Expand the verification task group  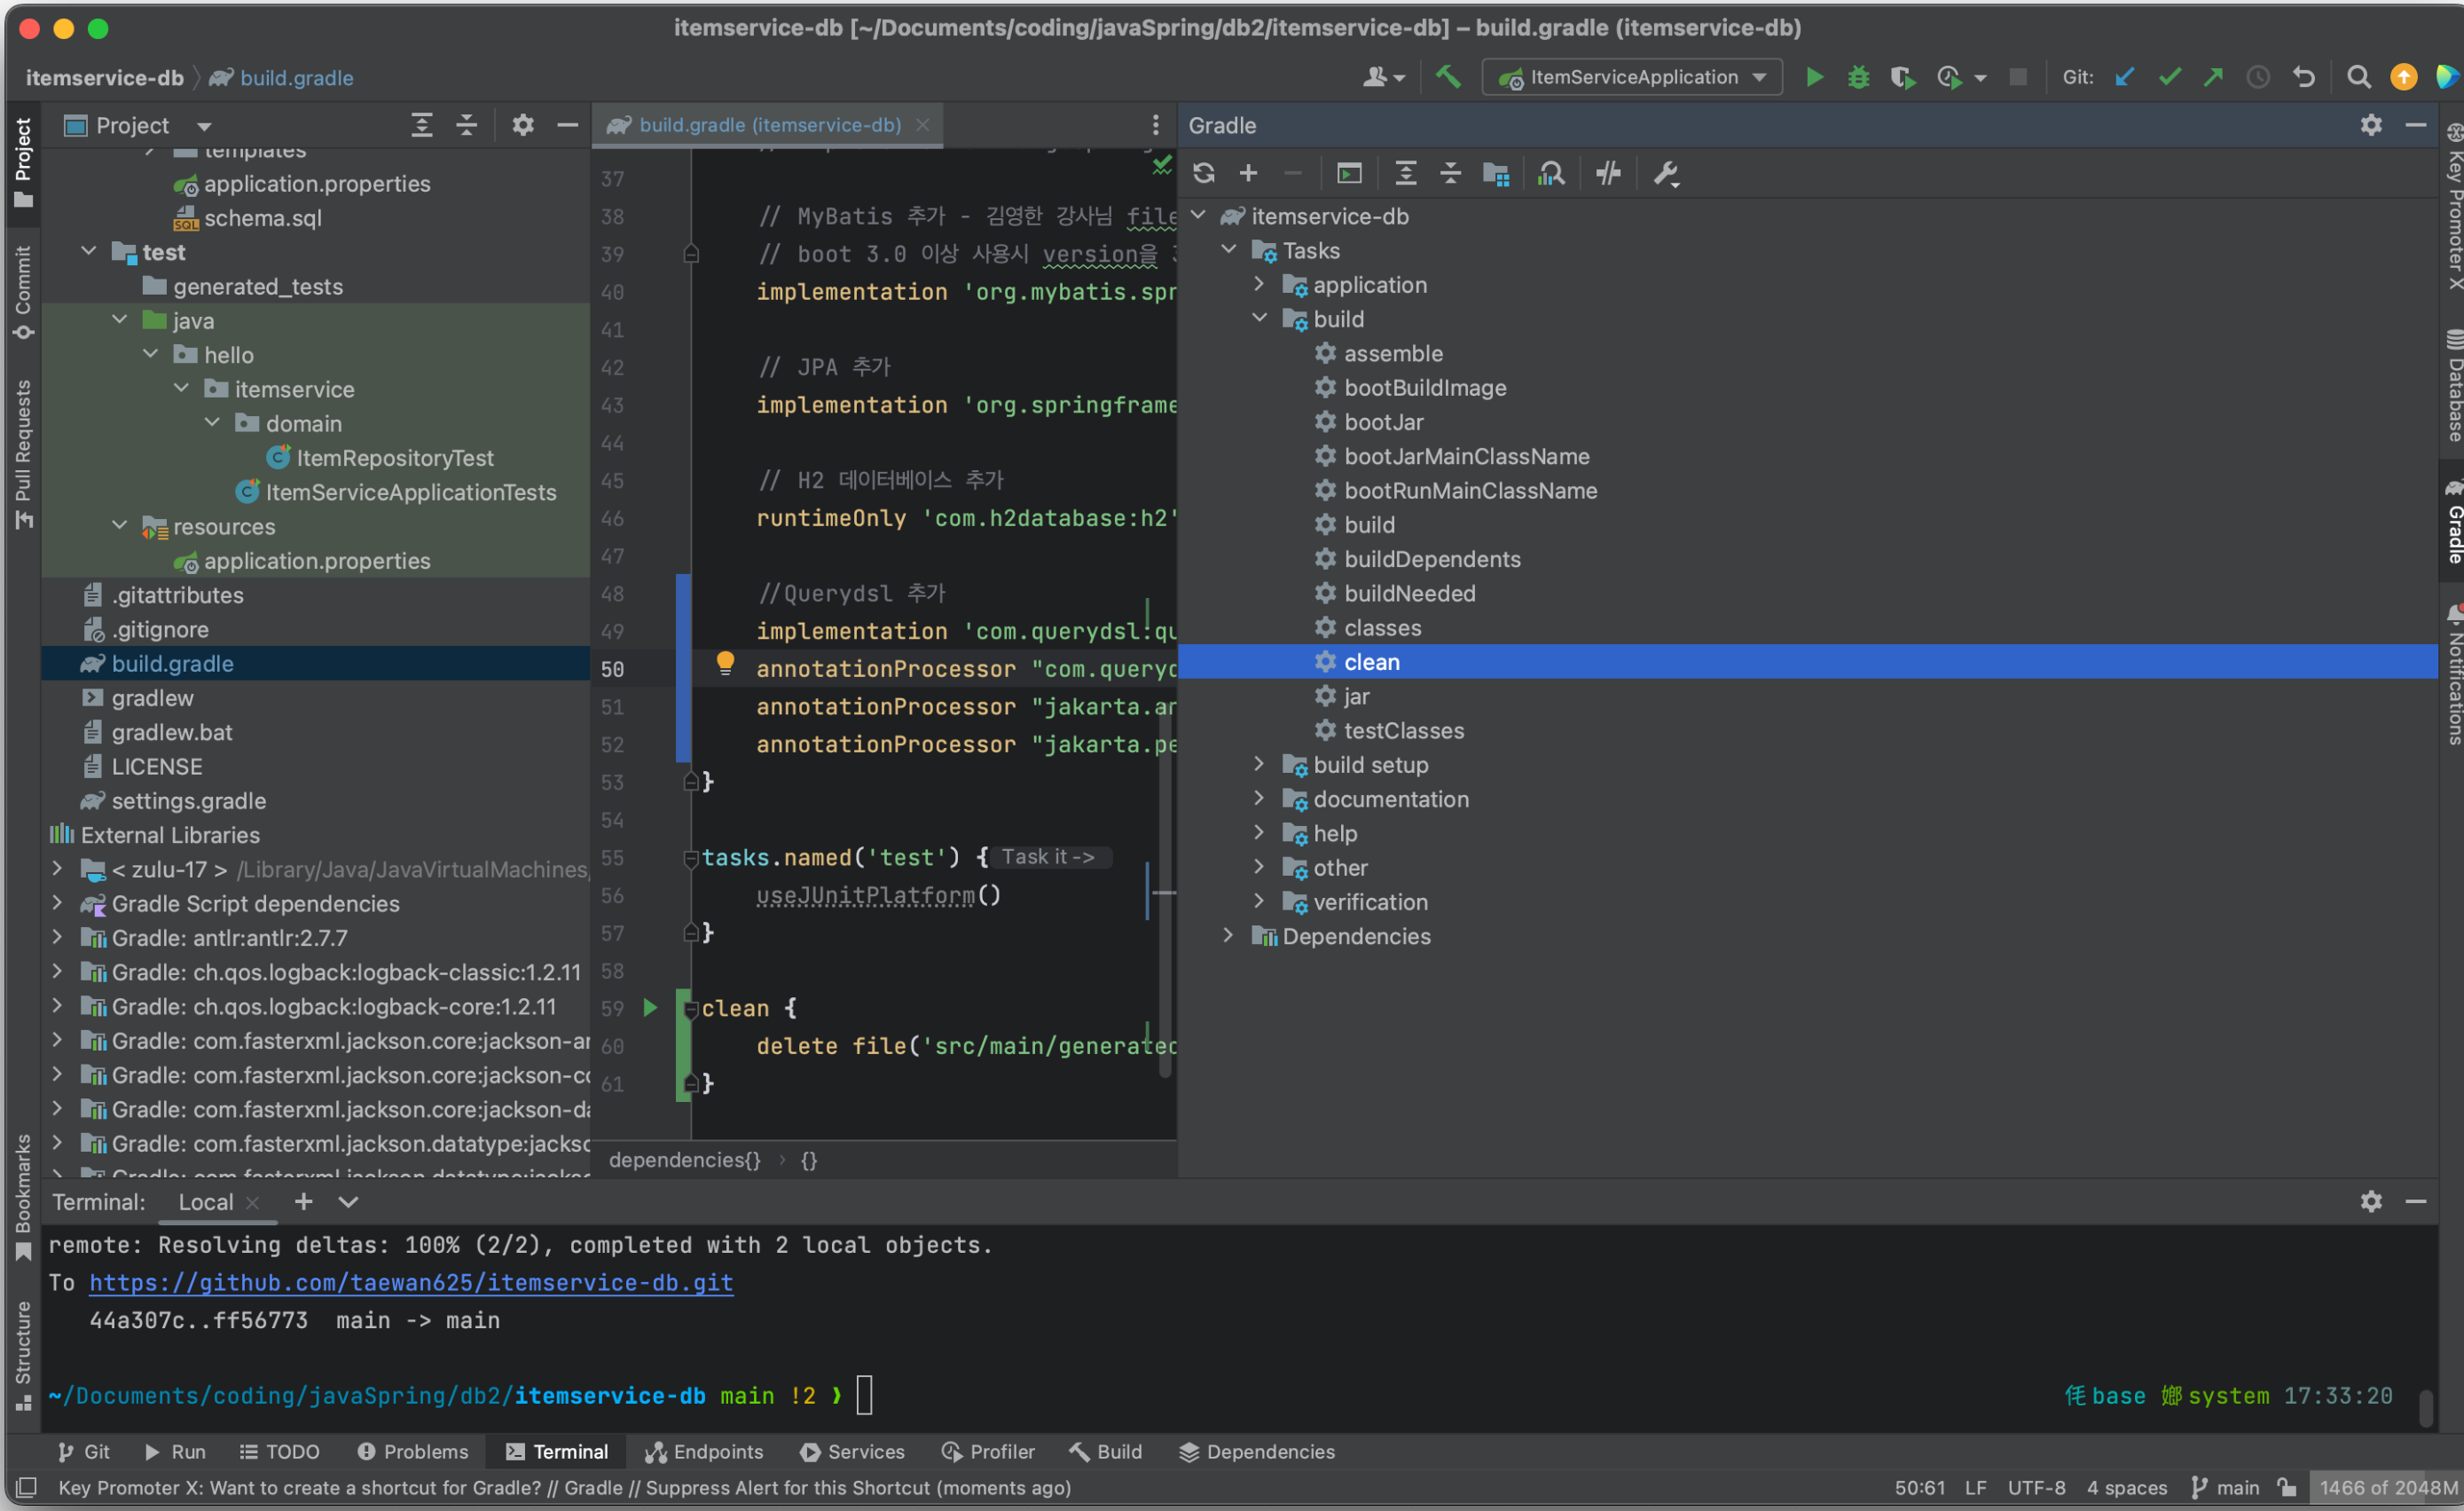[1259, 902]
